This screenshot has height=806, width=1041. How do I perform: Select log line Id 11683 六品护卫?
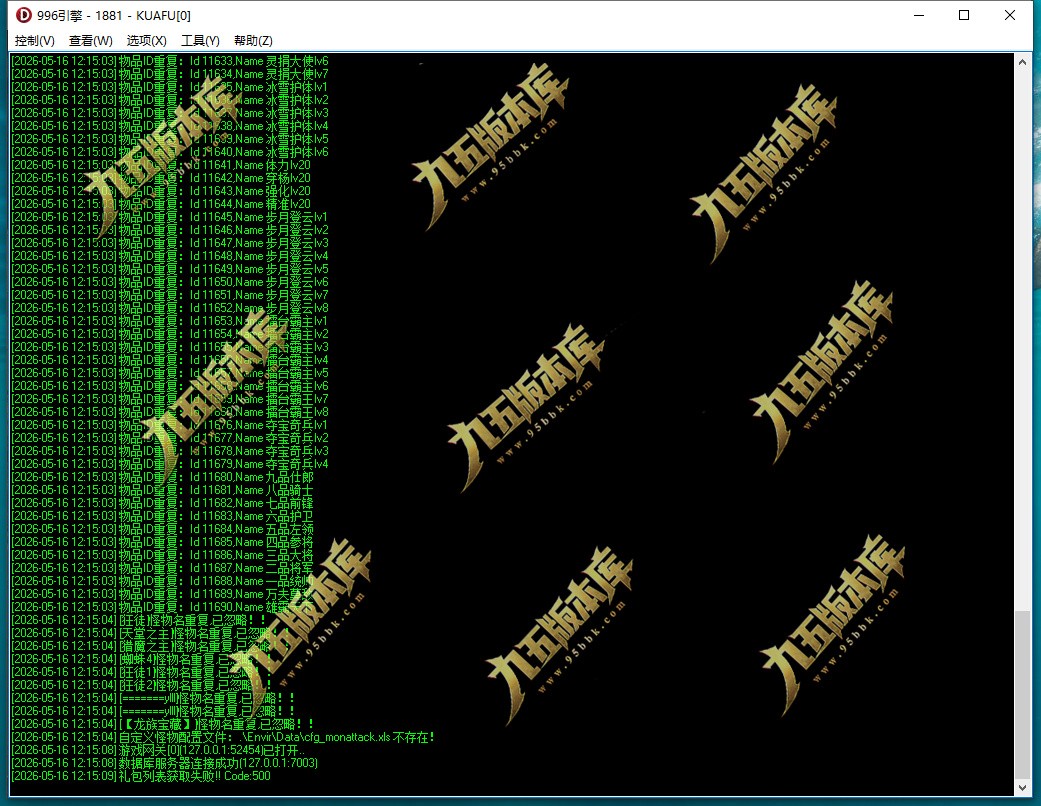pyautogui.click(x=163, y=516)
